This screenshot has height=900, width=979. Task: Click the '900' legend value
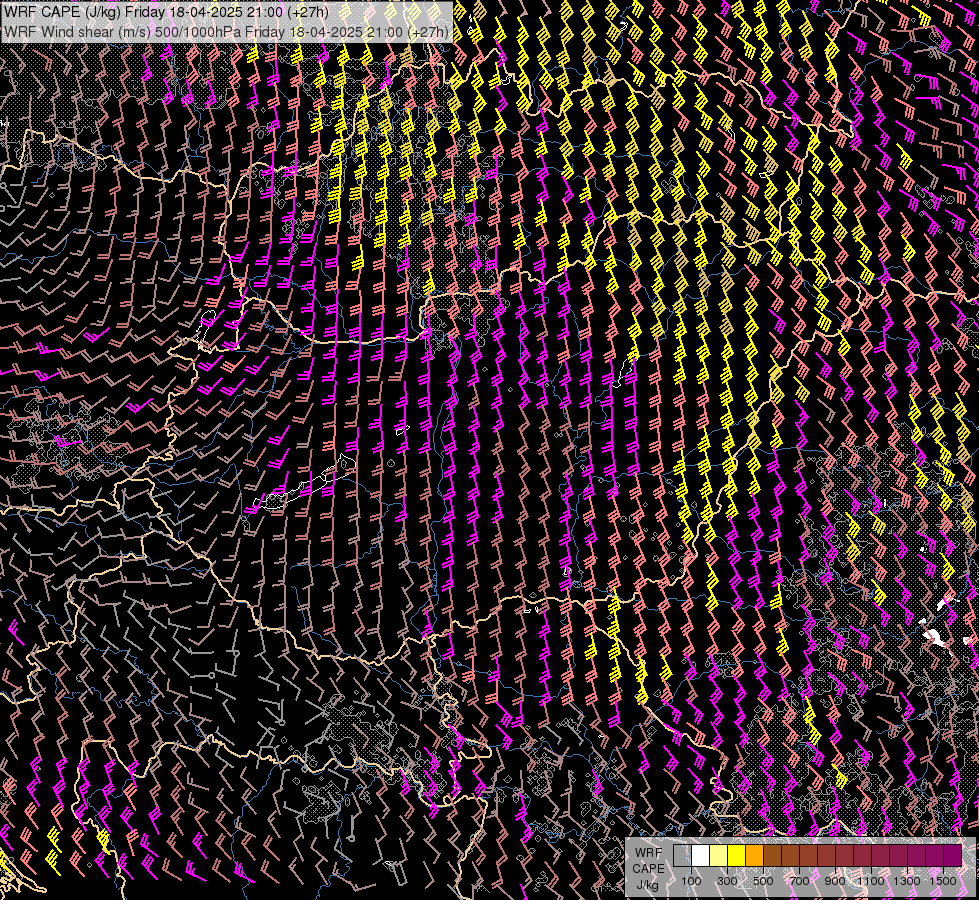[x=835, y=881]
